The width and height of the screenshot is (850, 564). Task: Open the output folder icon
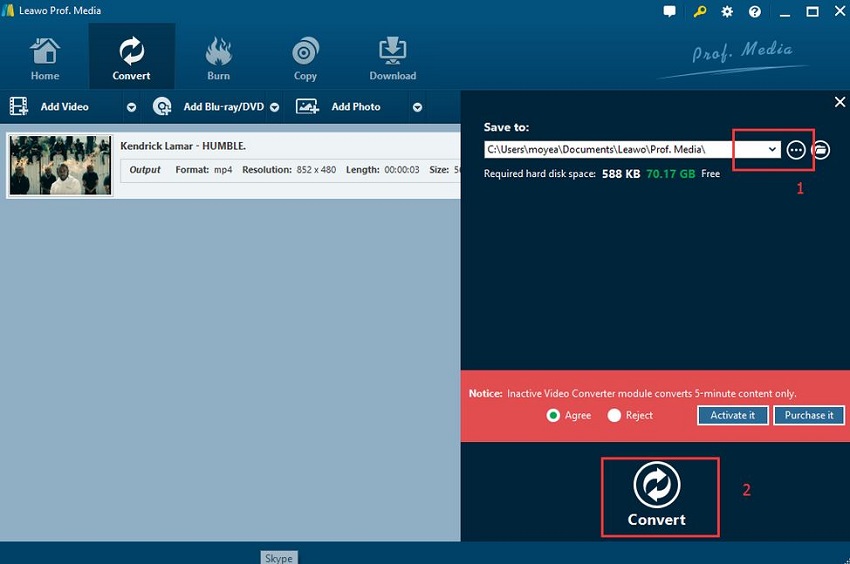point(821,150)
